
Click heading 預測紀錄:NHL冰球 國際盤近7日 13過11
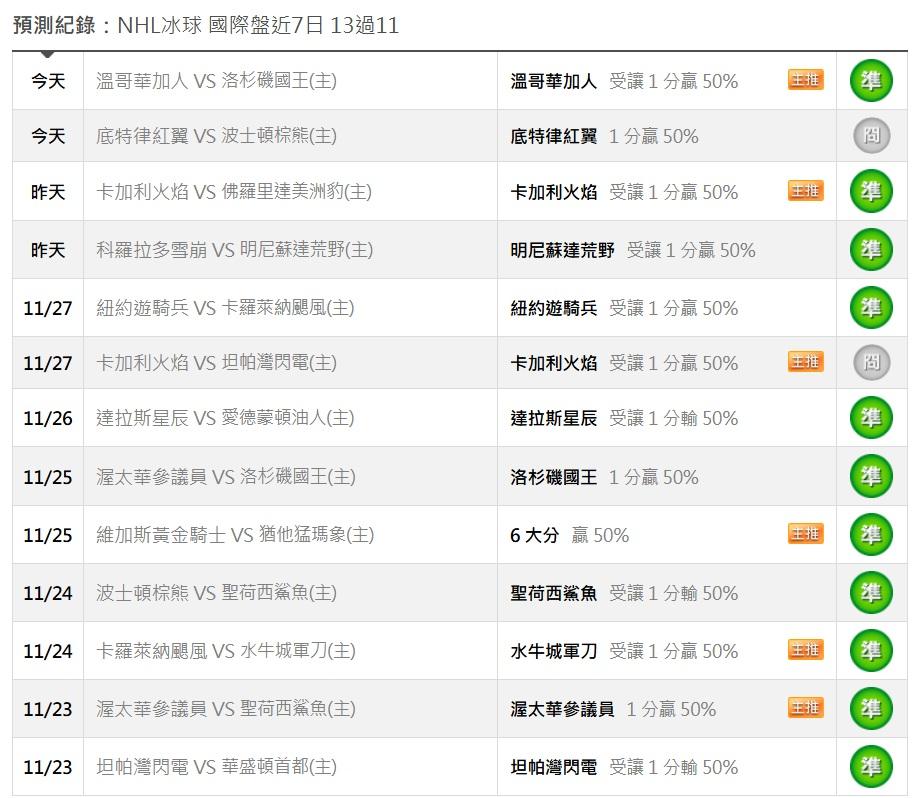206,25
